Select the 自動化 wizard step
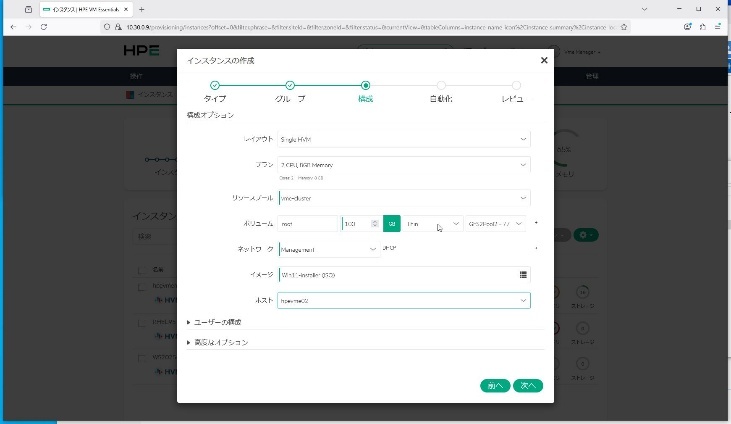 (x=441, y=86)
